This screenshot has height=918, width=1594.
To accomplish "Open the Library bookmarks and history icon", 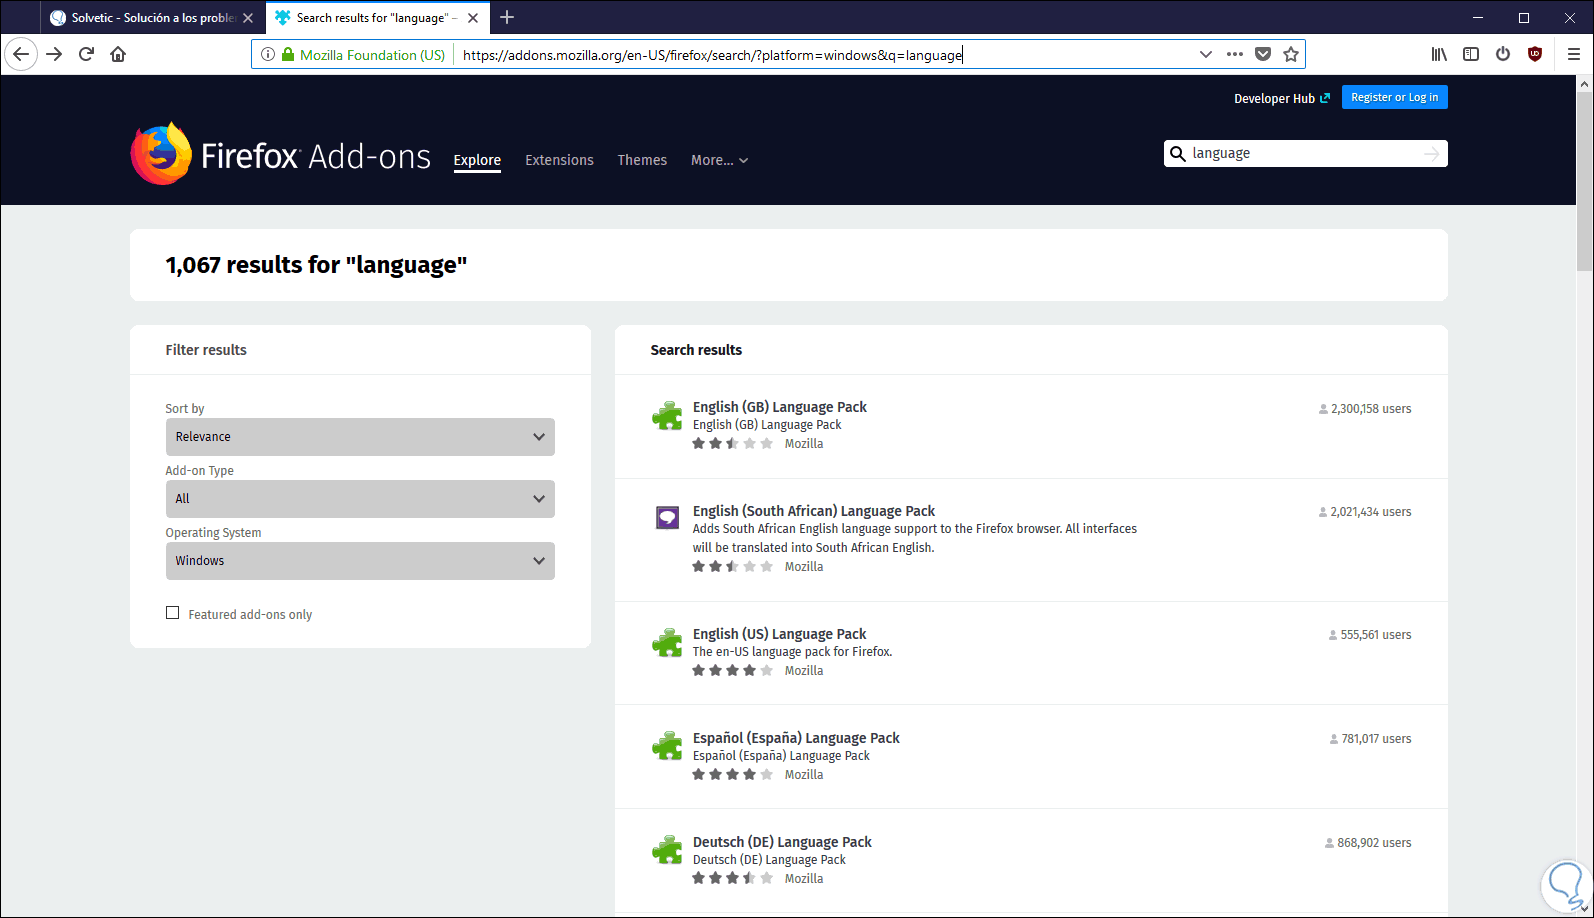I will click(1439, 54).
